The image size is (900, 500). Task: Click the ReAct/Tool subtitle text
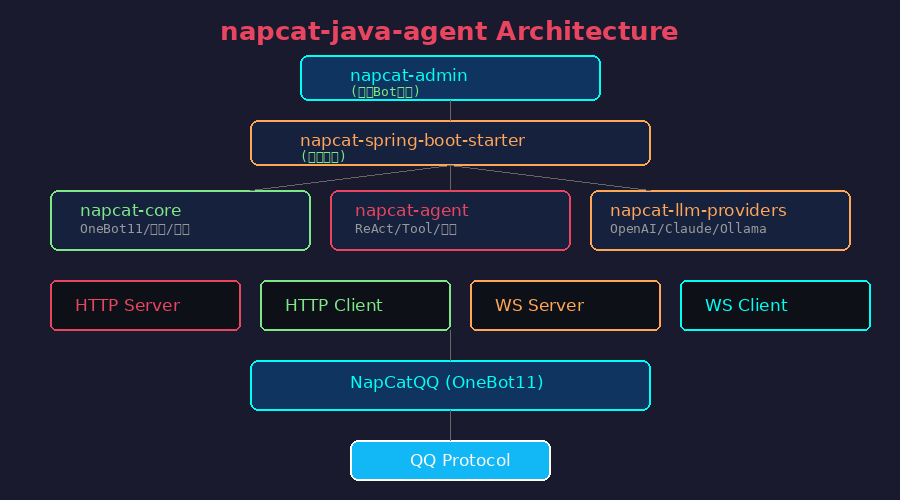pyautogui.click(x=406, y=229)
